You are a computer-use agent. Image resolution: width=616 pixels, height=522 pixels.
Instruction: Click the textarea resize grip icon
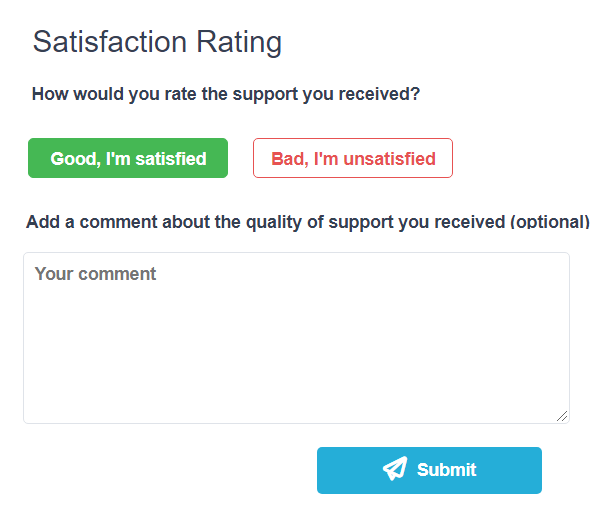click(562, 416)
